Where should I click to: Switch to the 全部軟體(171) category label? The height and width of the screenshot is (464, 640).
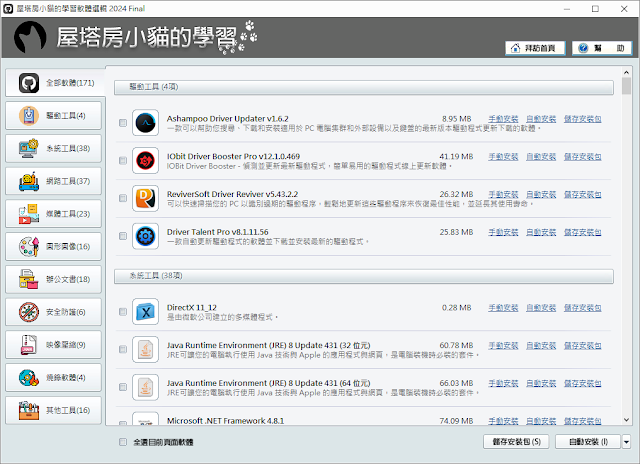70,83
